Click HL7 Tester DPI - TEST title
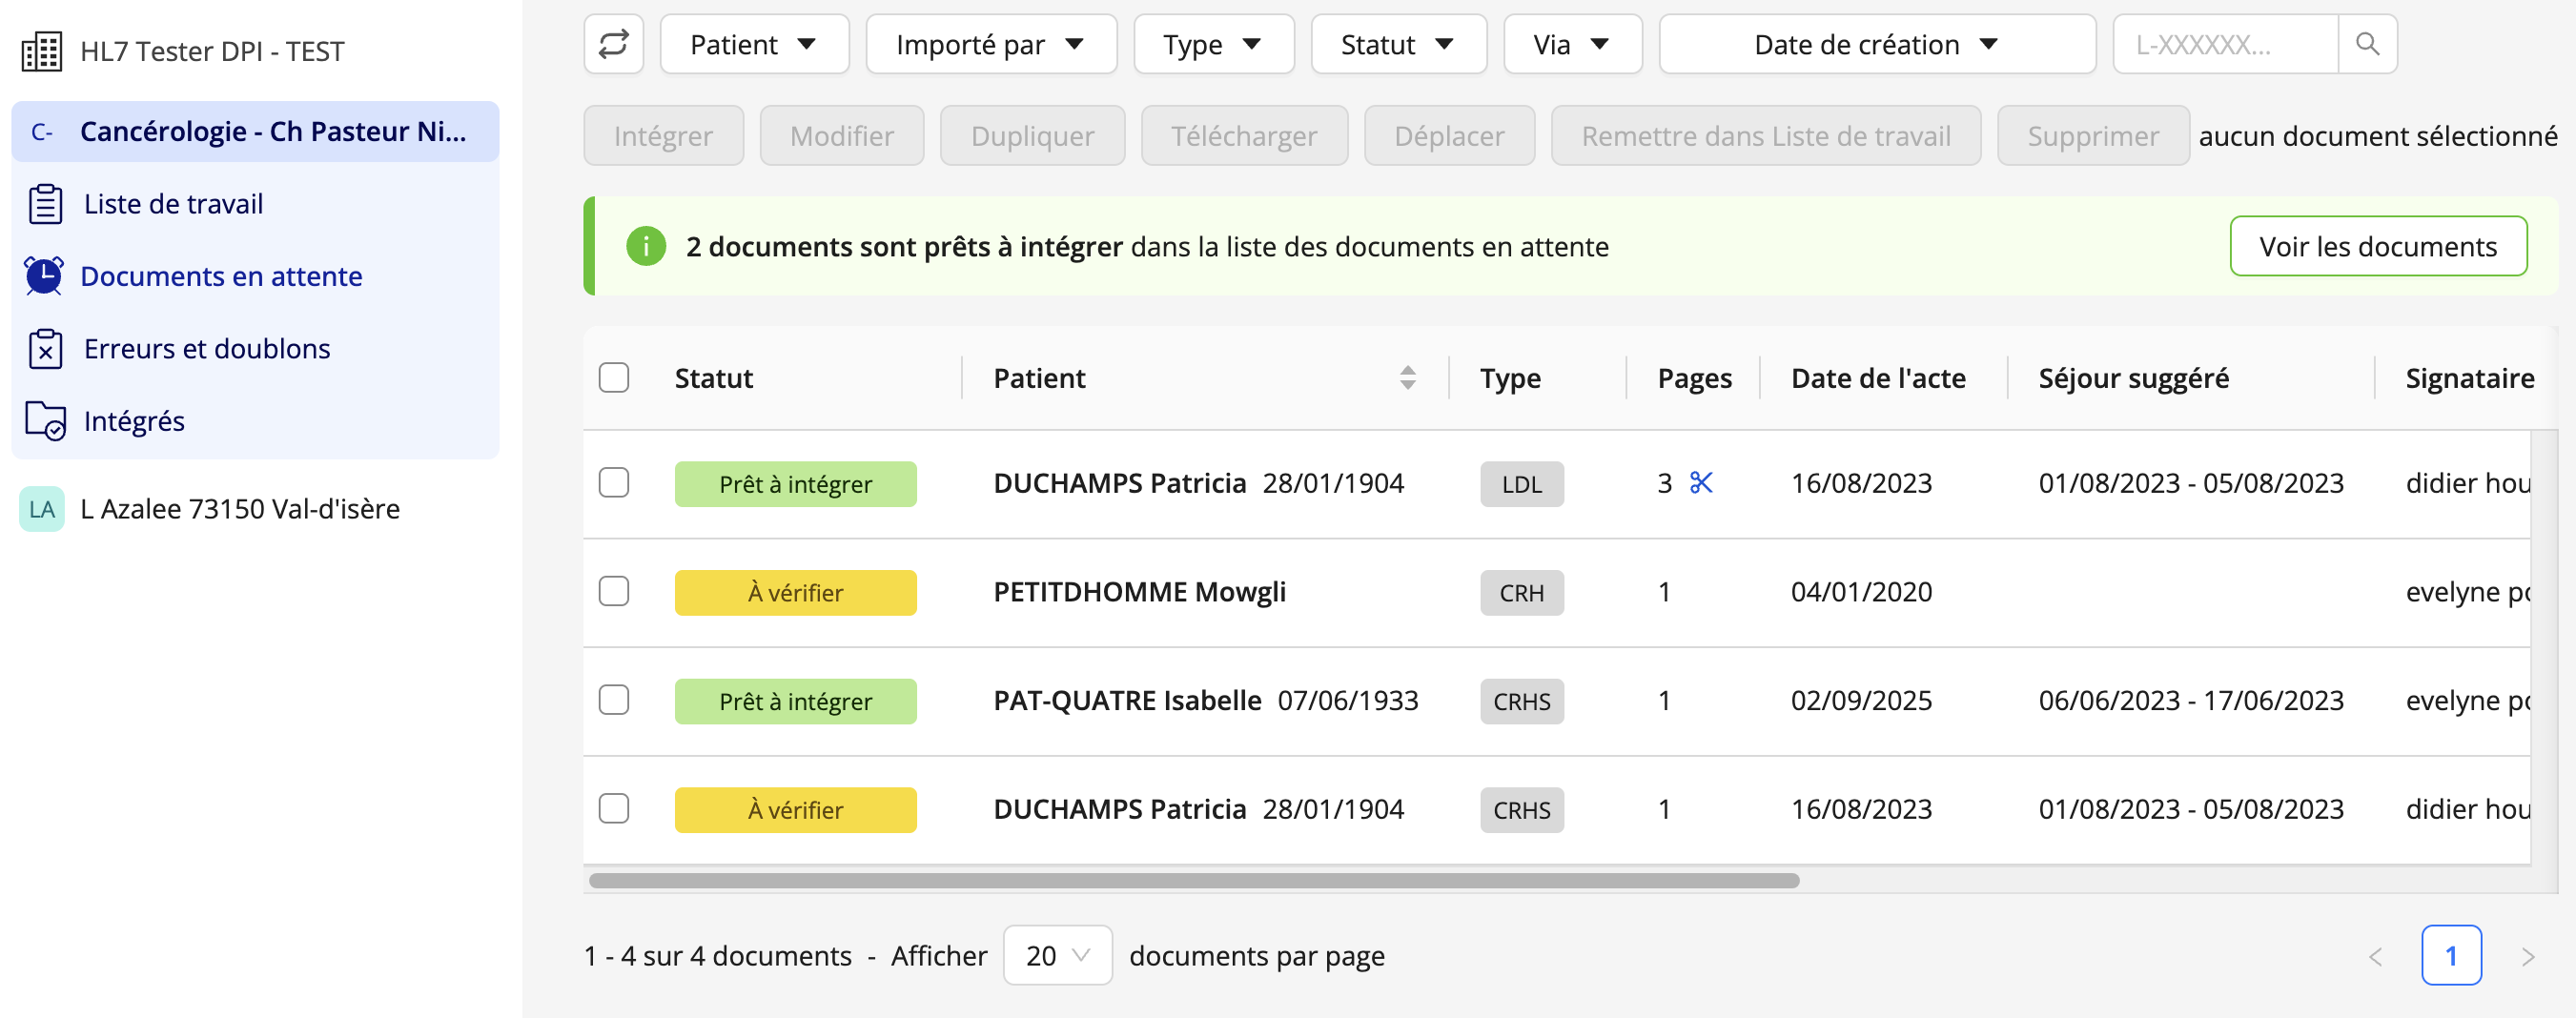This screenshot has height=1018, width=2576. pyautogui.click(x=212, y=51)
